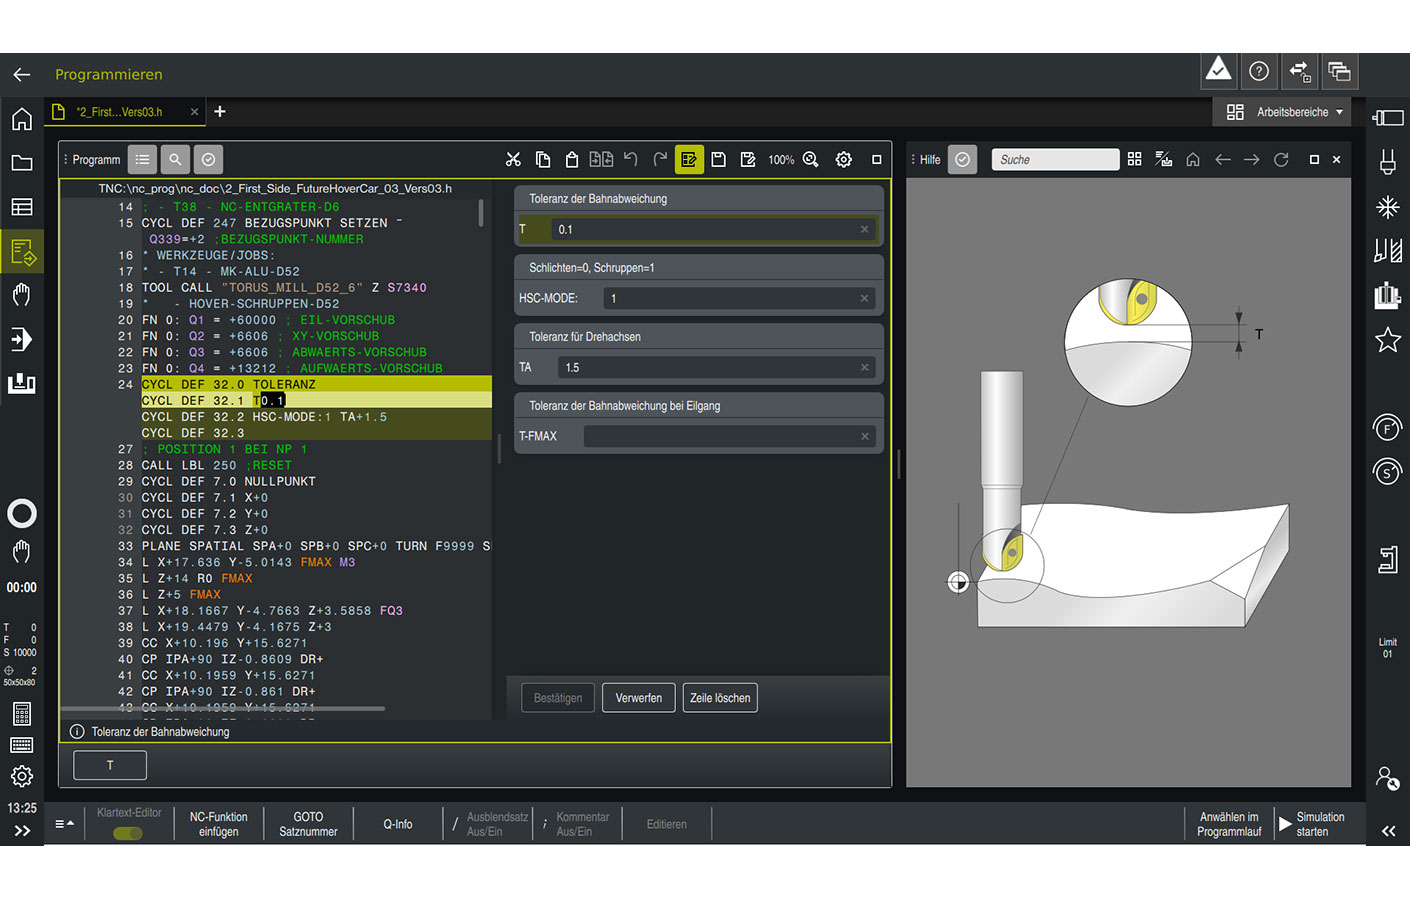This screenshot has width=1410, height=900.
Task: Expand the Arbeitsbereiche dropdown
Action: click(1287, 112)
